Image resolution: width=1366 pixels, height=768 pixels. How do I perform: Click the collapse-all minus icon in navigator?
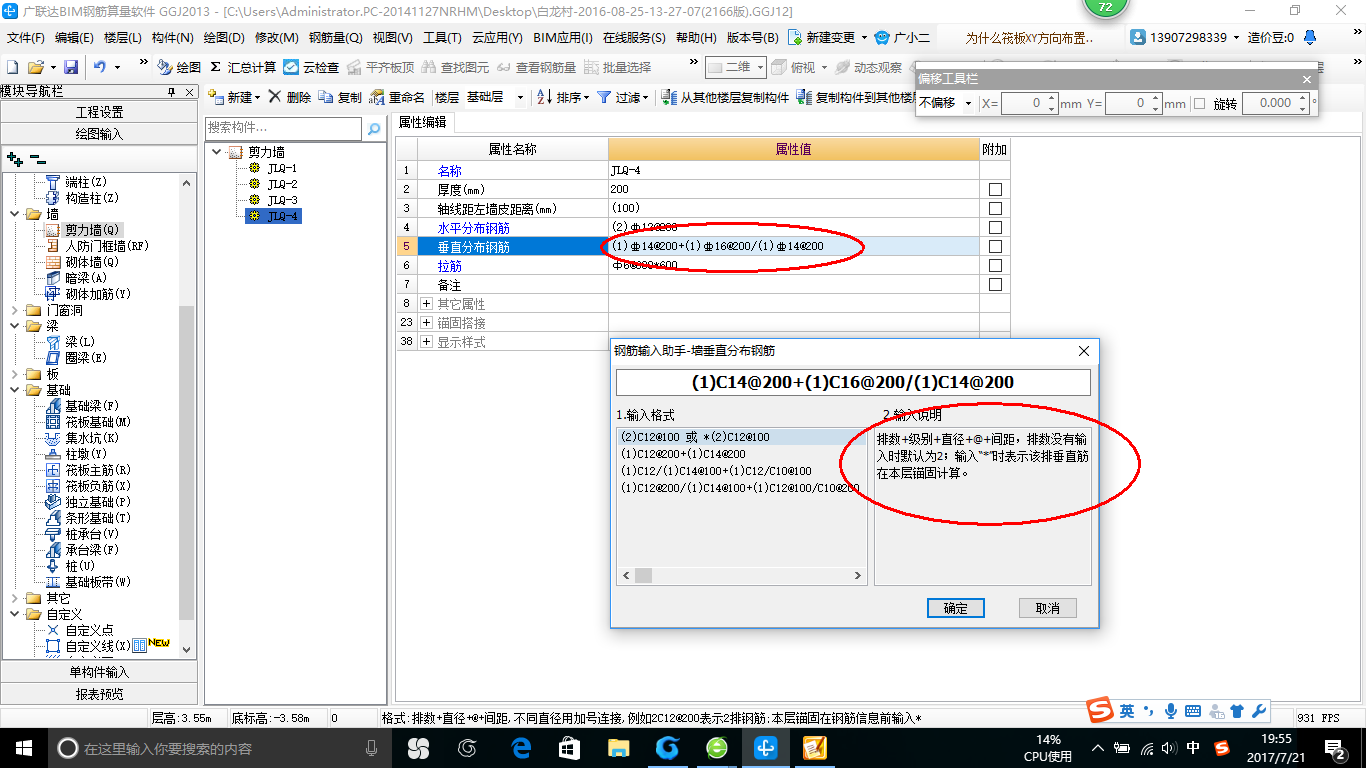tap(37, 158)
